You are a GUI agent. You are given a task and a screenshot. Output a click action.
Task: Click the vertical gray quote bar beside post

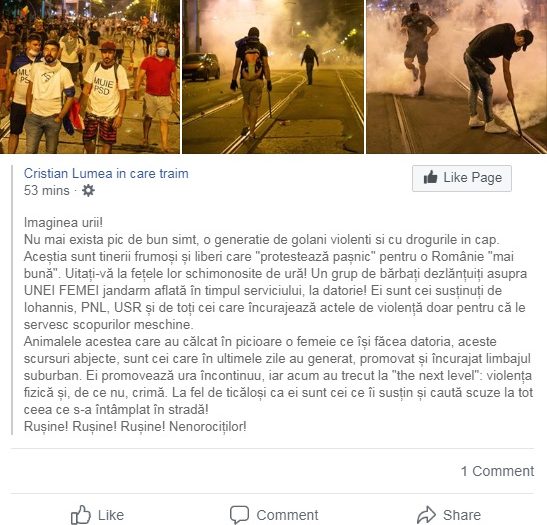(x=12, y=300)
